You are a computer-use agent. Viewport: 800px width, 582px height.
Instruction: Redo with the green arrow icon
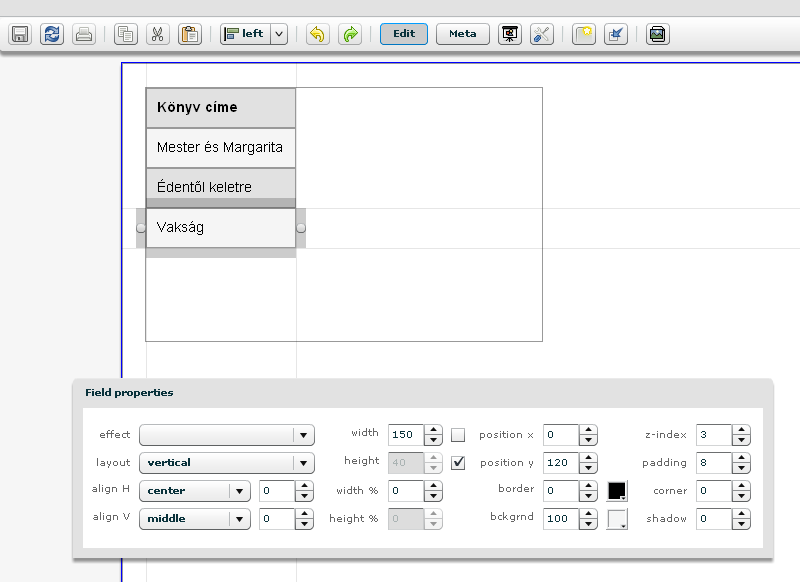pyautogui.click(x=349, y=34)
